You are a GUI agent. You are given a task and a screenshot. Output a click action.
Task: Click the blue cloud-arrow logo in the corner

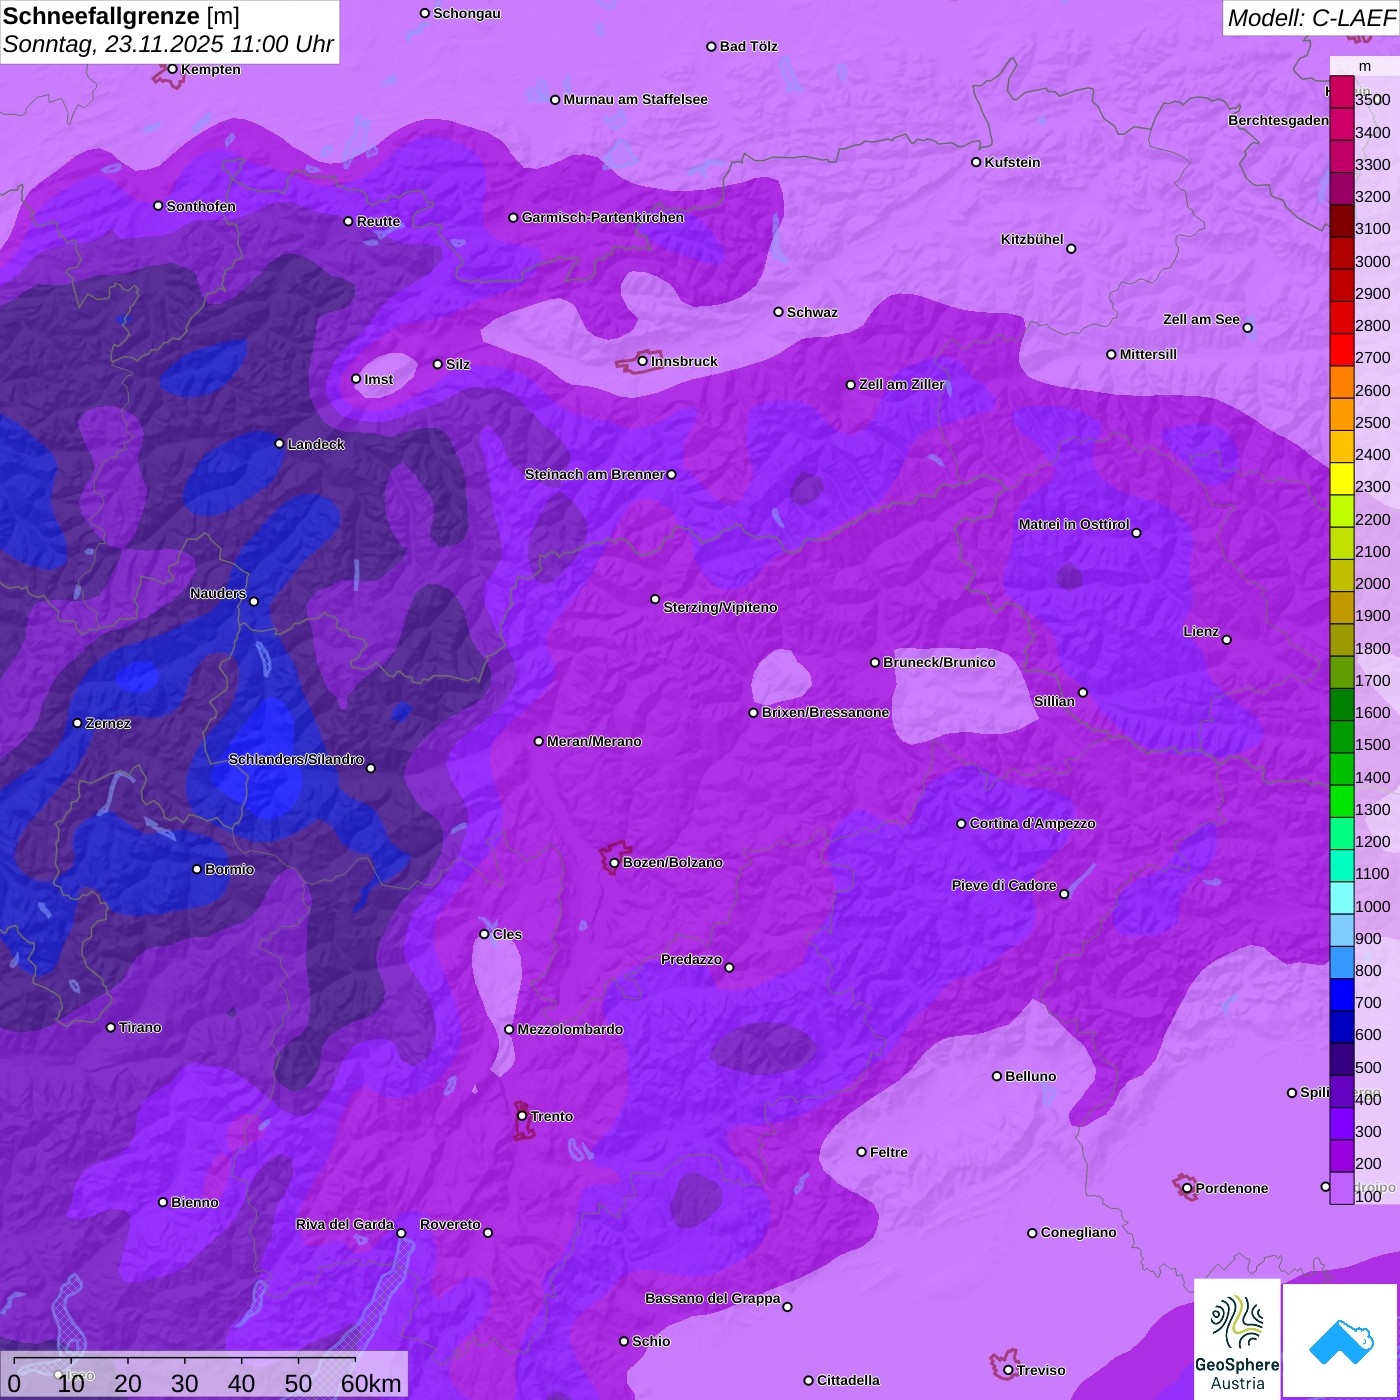pyautogui.click(x=1340, y=1340)
